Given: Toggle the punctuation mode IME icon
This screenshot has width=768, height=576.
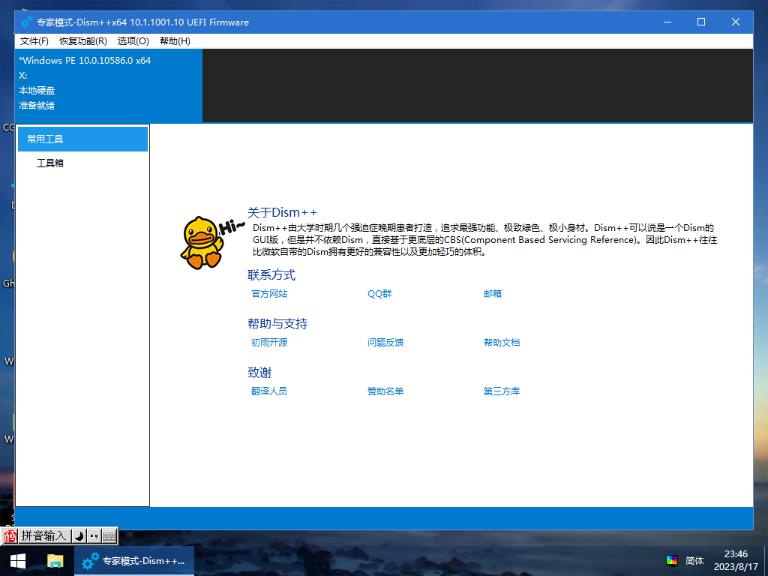Looking at the screenshot, I should 94,536.
